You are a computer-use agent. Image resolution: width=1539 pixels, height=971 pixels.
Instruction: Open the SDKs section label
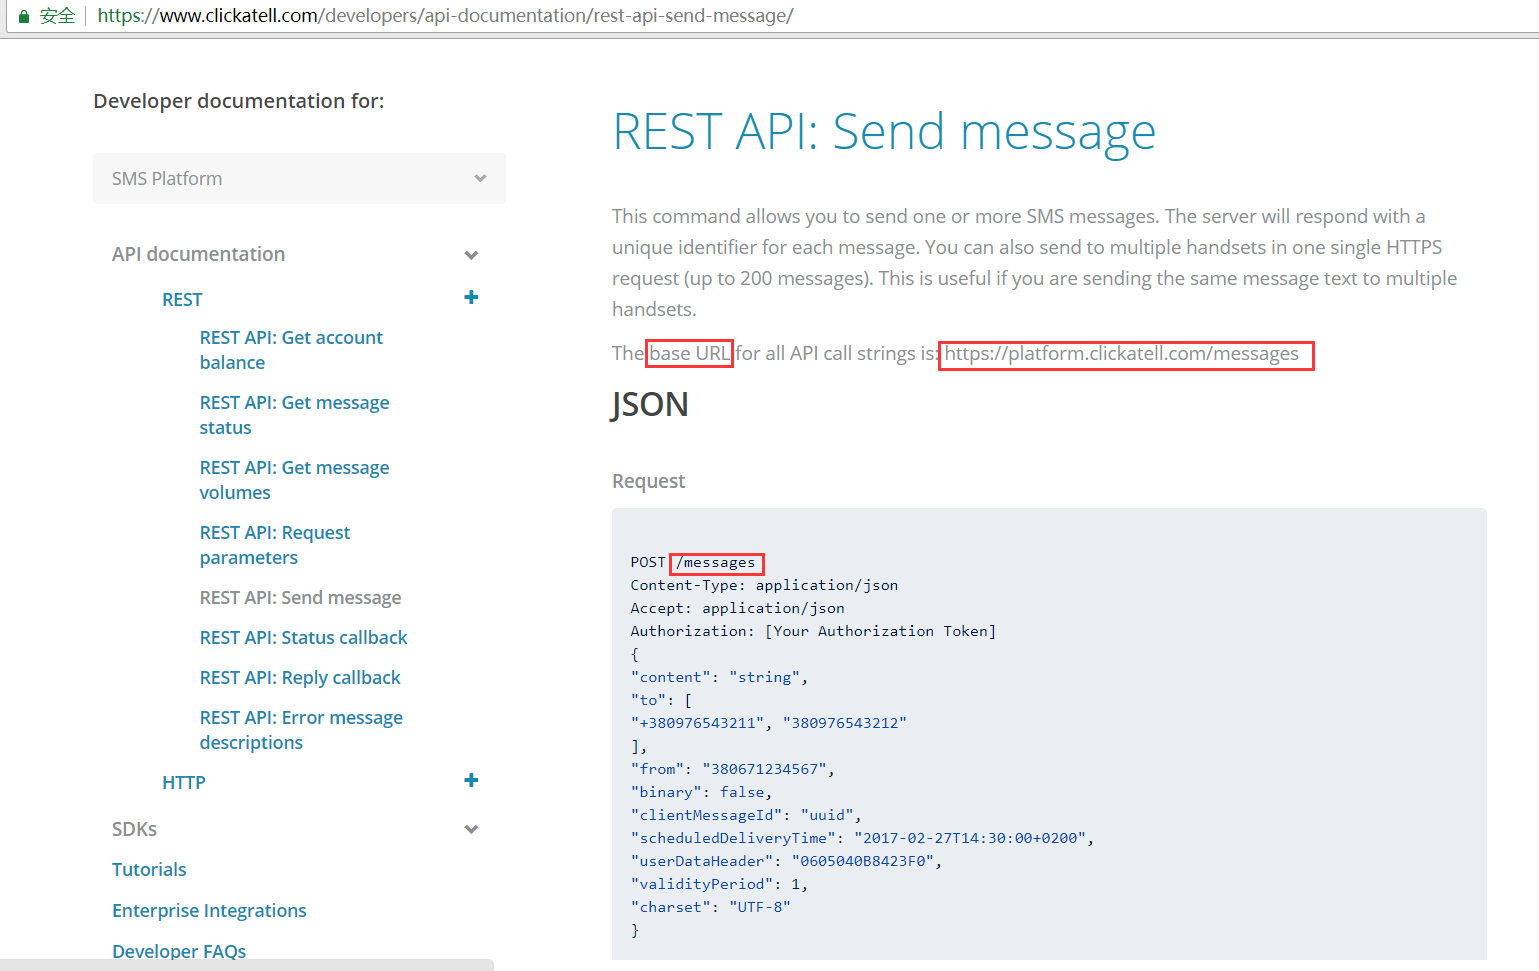point(134,829)
